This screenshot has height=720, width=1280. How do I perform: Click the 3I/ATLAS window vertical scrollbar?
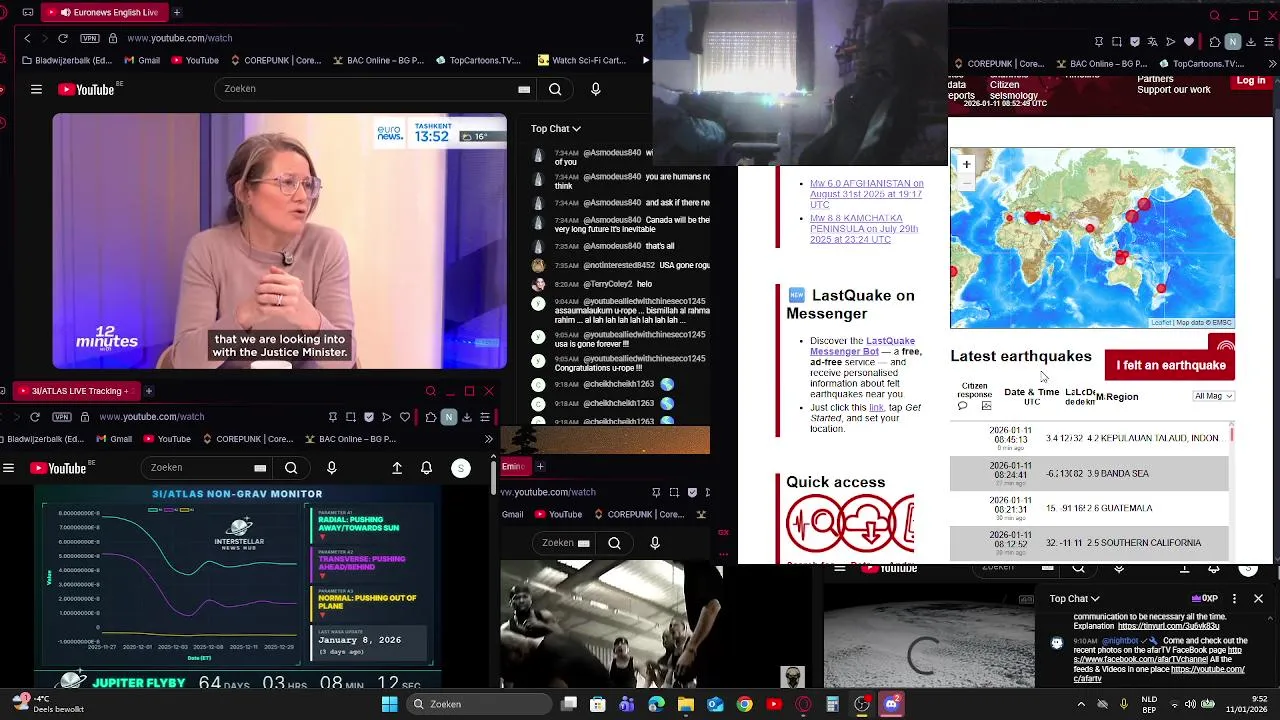coord(494,476)
